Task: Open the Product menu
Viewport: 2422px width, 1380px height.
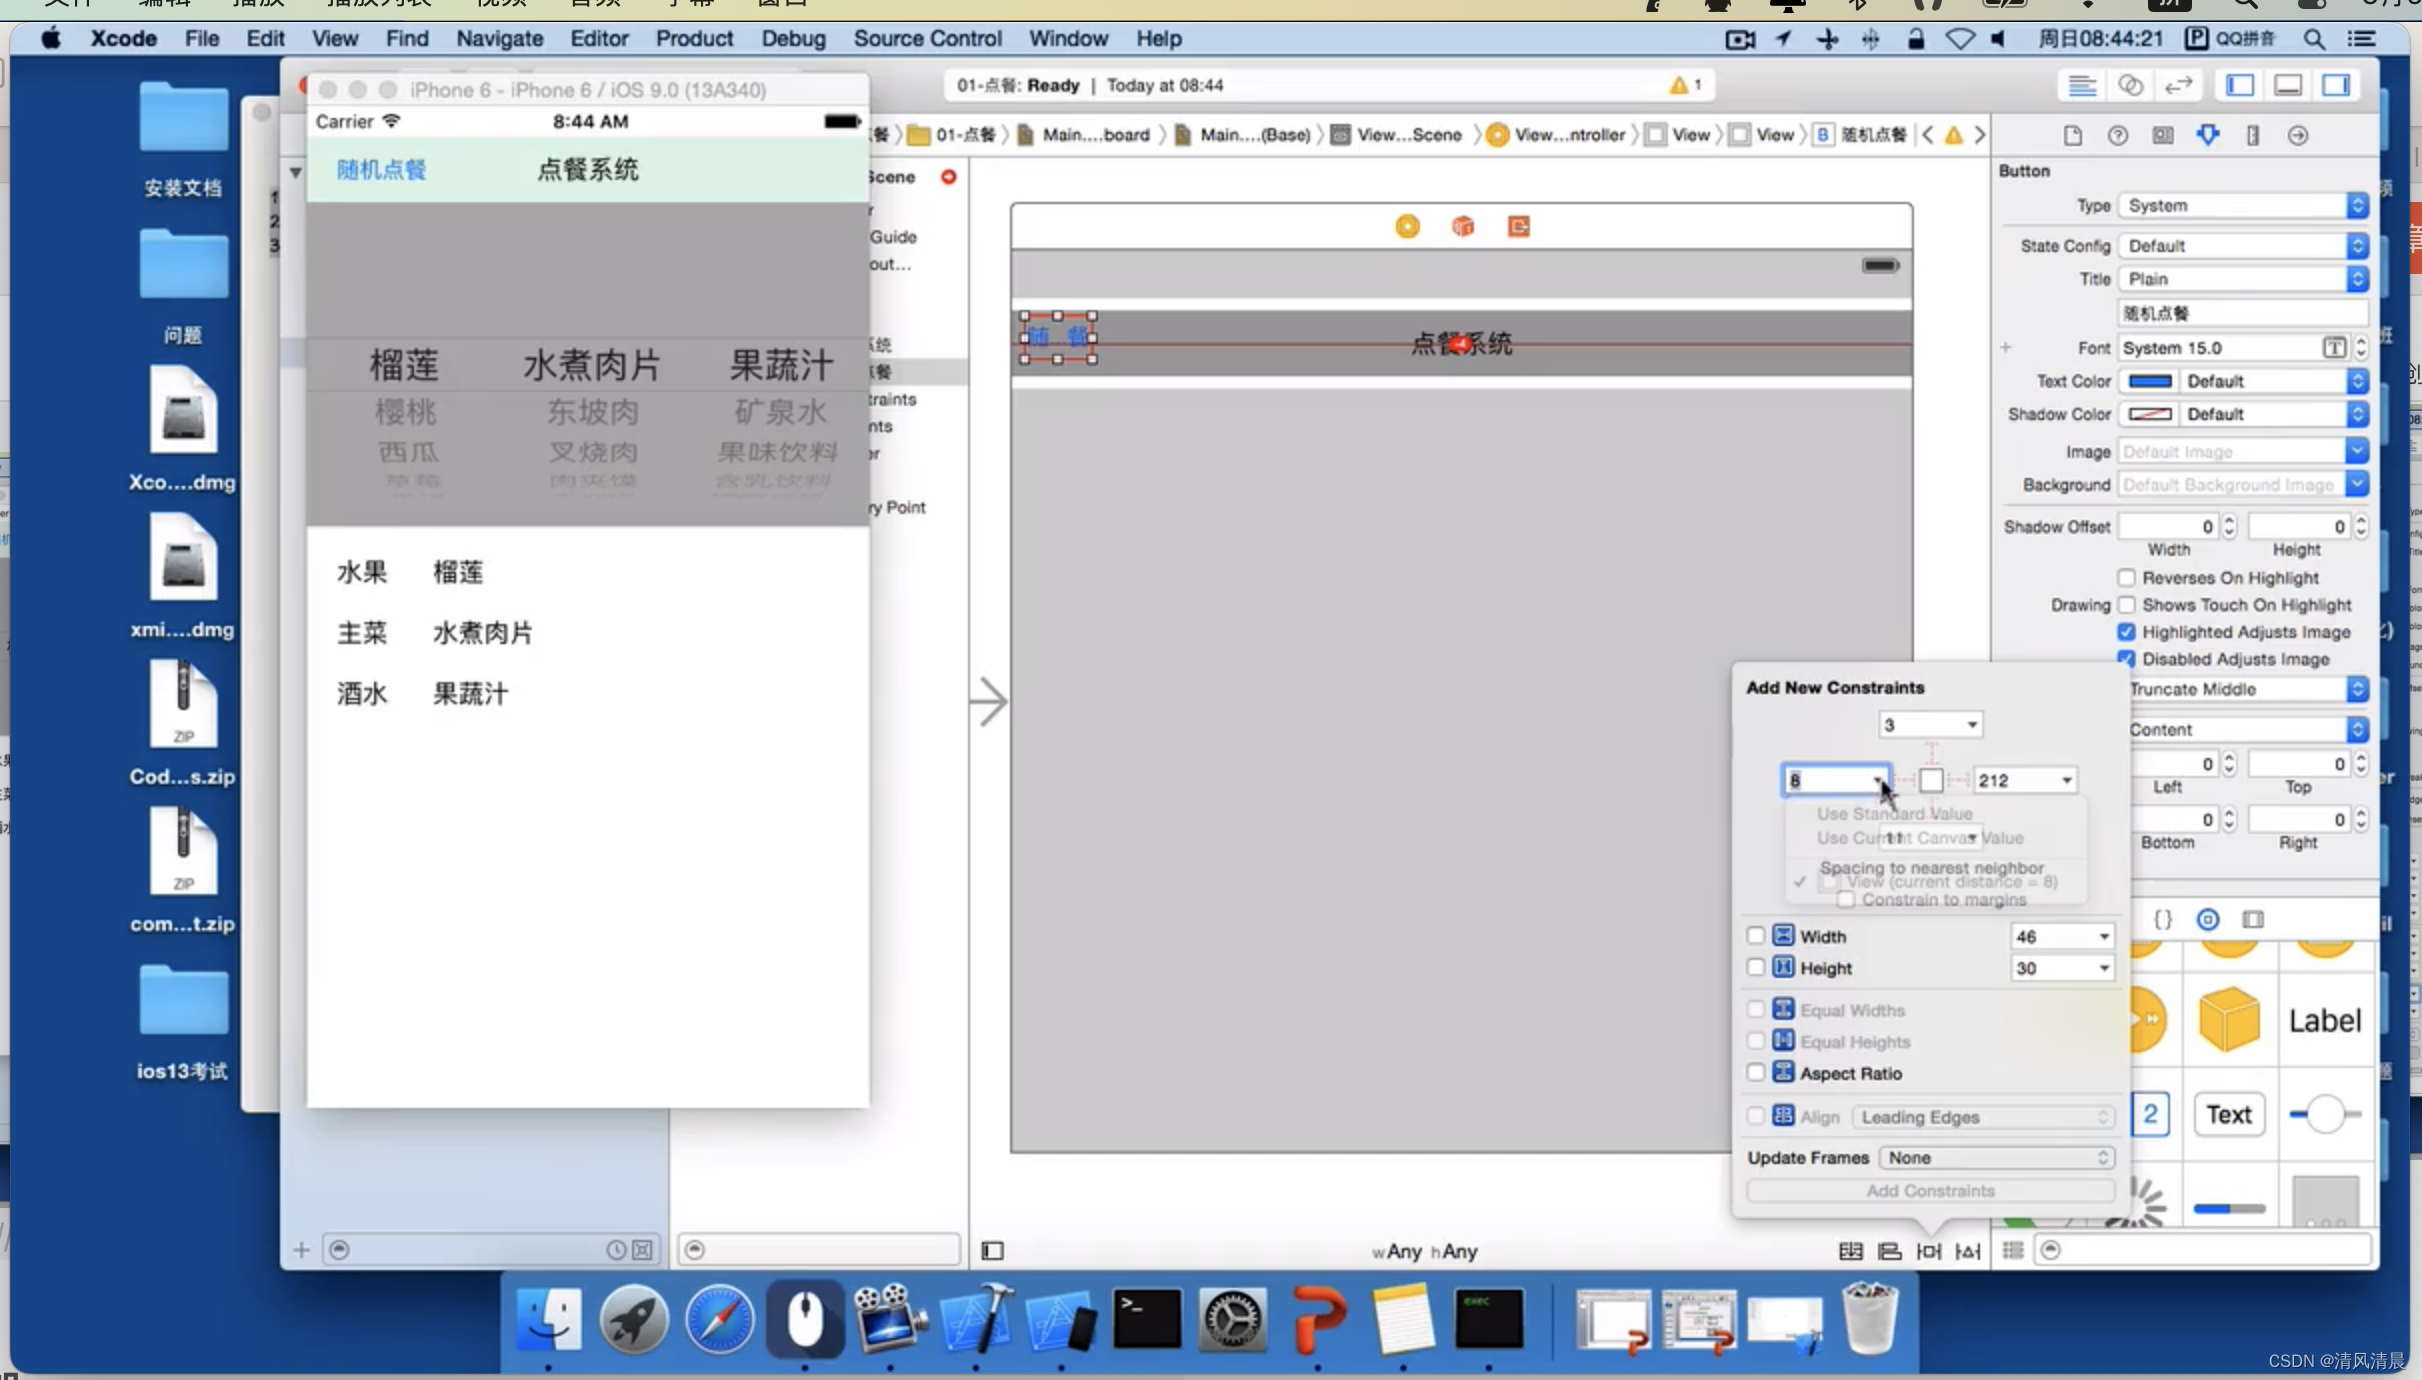Action: 694,38
